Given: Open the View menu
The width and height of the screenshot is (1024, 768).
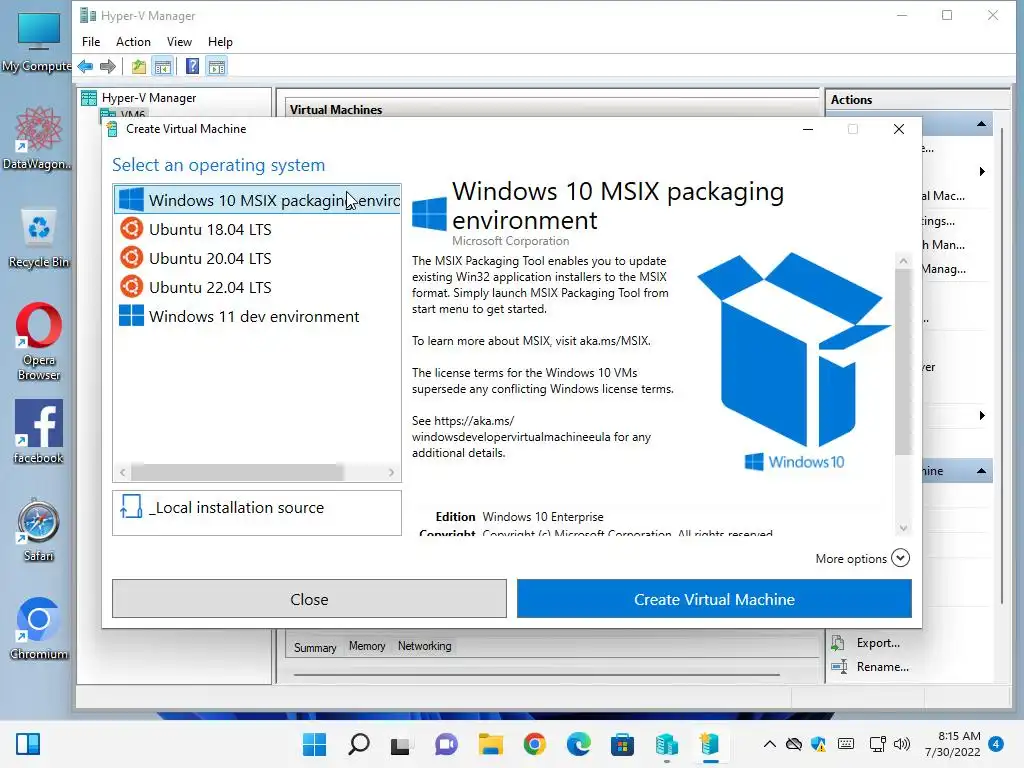Looking at the screenshot, I should coord(179,42).
